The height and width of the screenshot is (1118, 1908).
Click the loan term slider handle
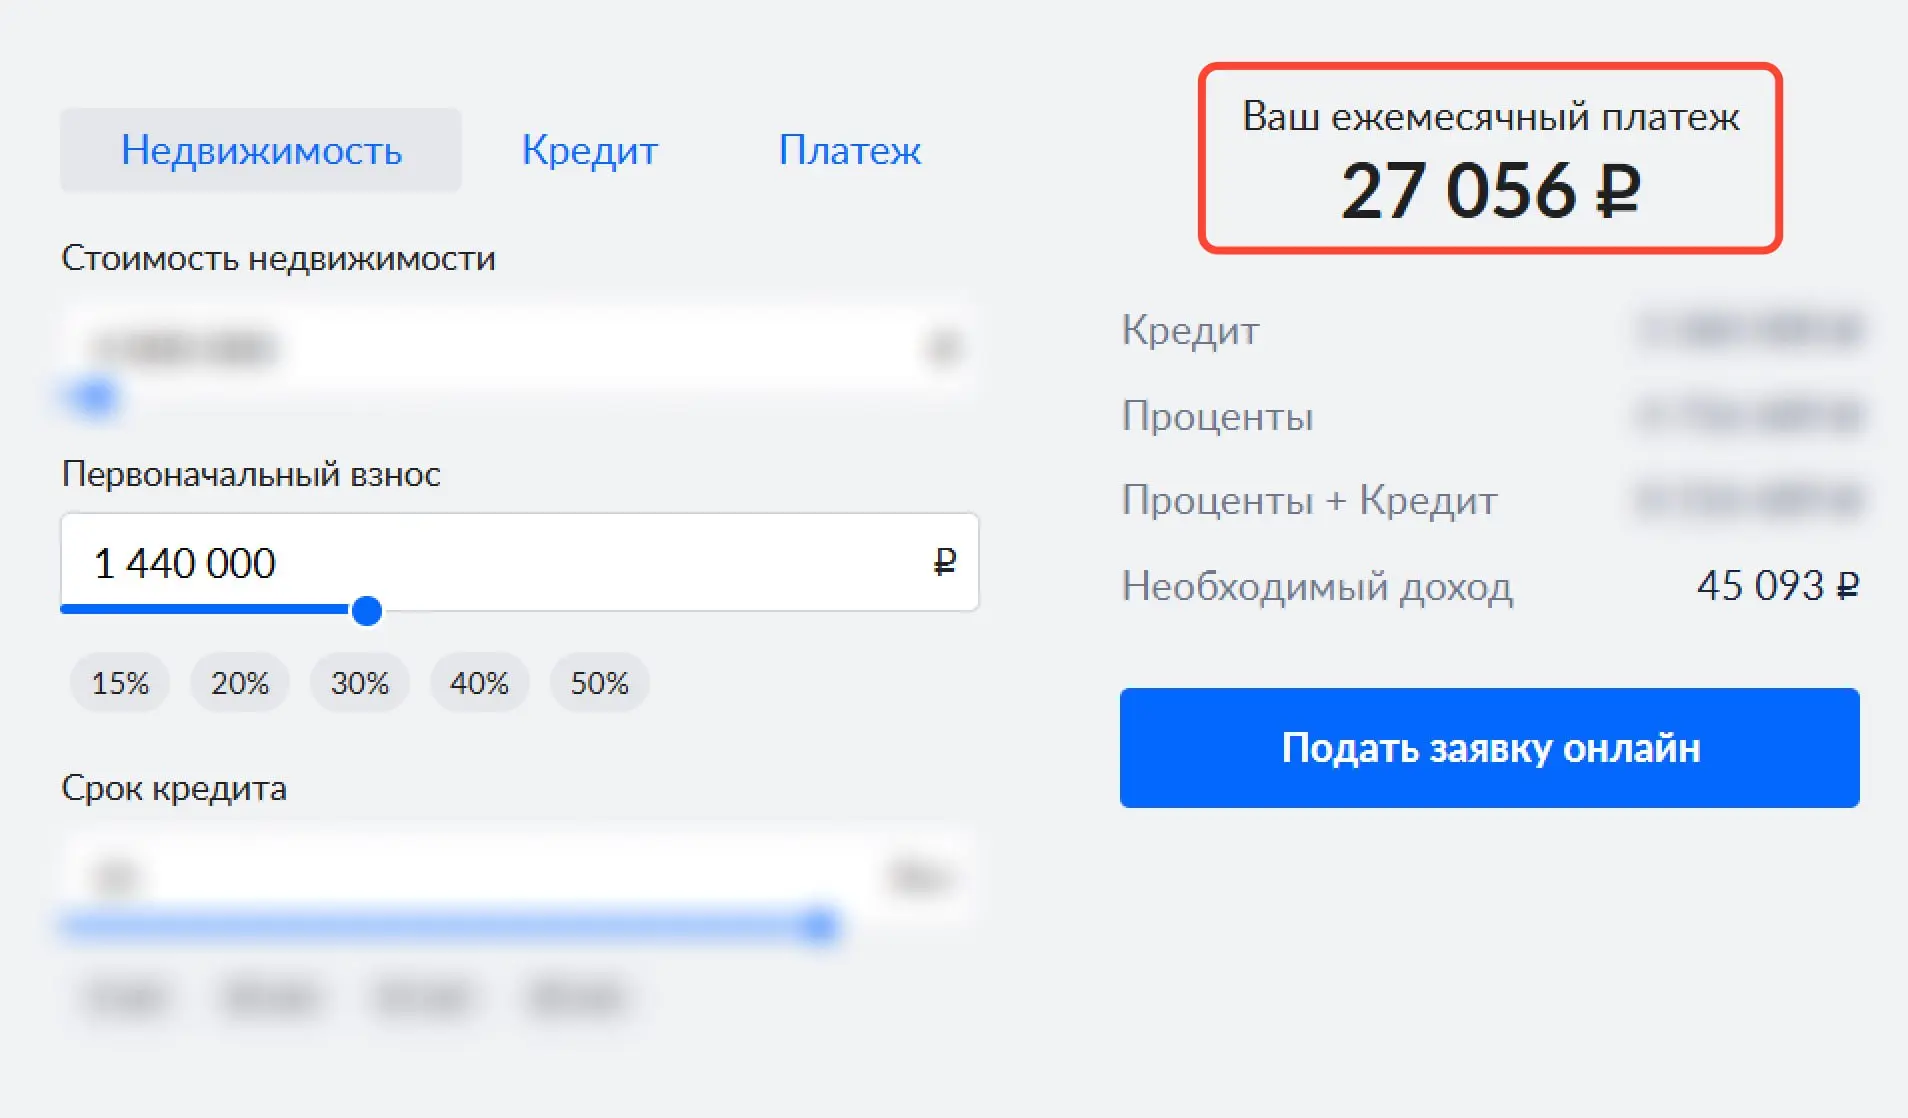[x=820, y=926]
